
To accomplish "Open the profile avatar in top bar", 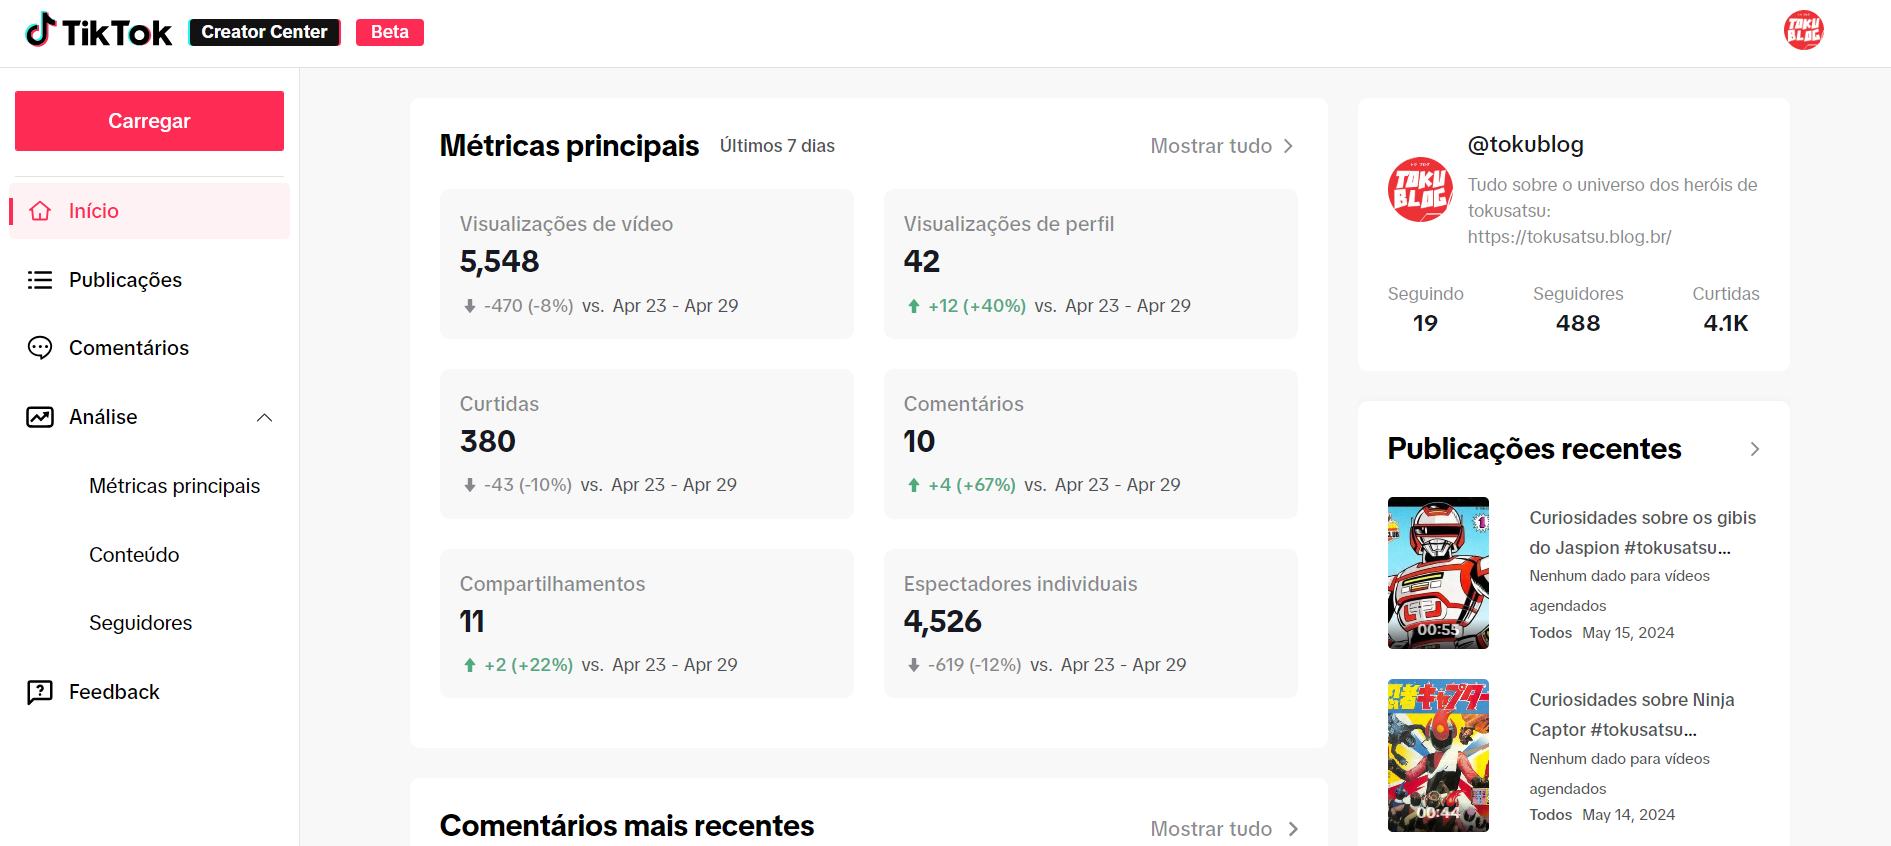I will click(1803, 30).
